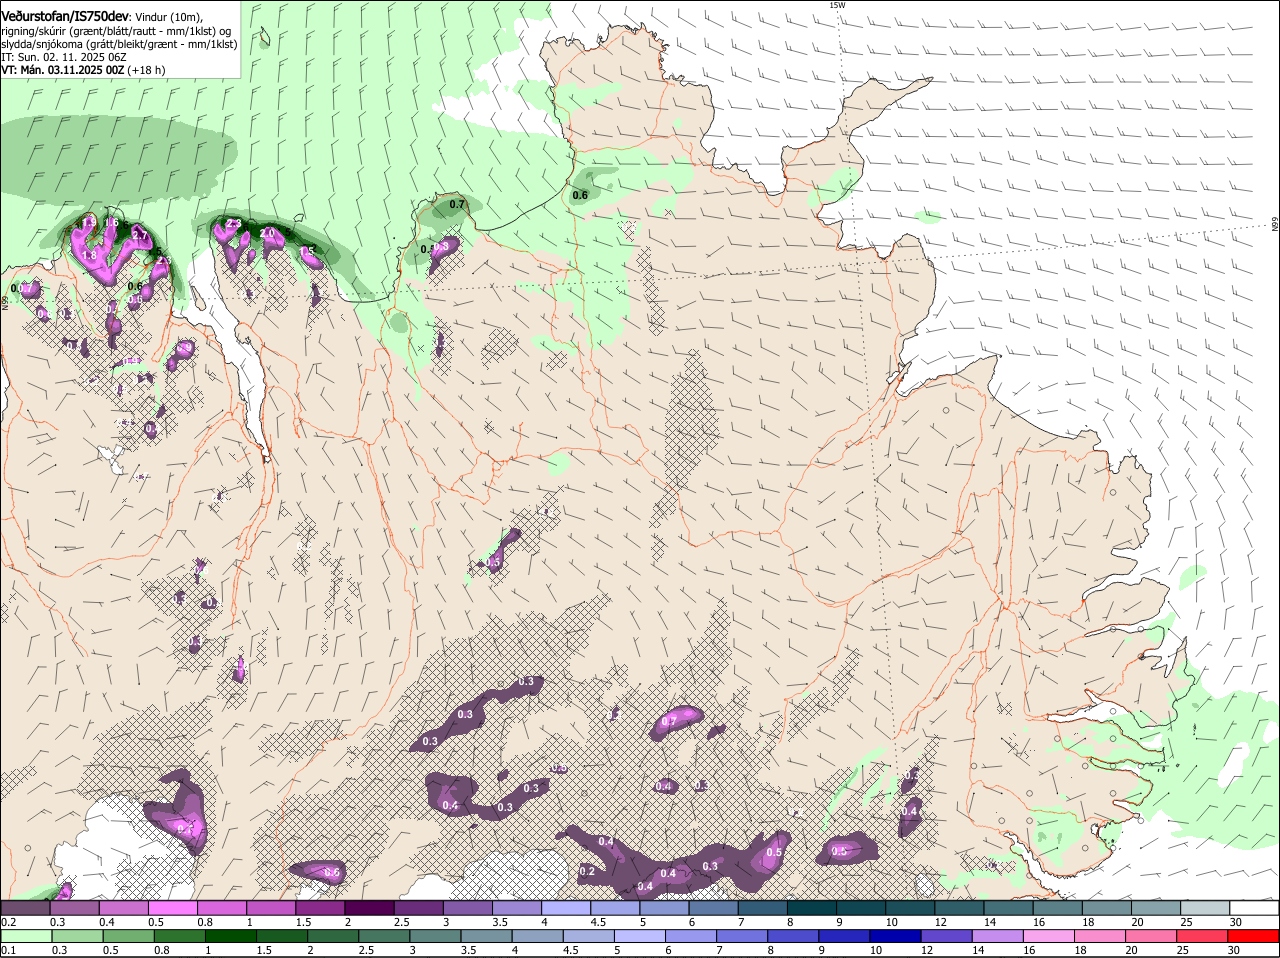1280x958 pixels.
Task: Select the 'IT: Sun. 02. 11. 2025 06Z' line
Action: click(63, 57)
